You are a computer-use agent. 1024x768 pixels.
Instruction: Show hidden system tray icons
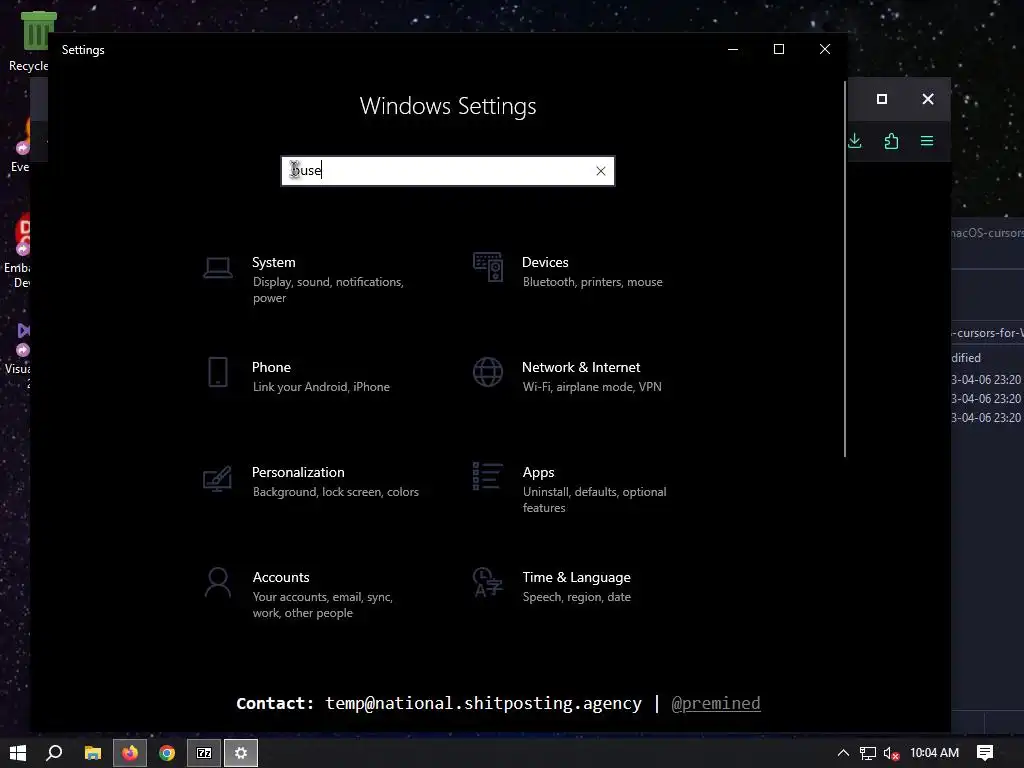tap(843, 753)
